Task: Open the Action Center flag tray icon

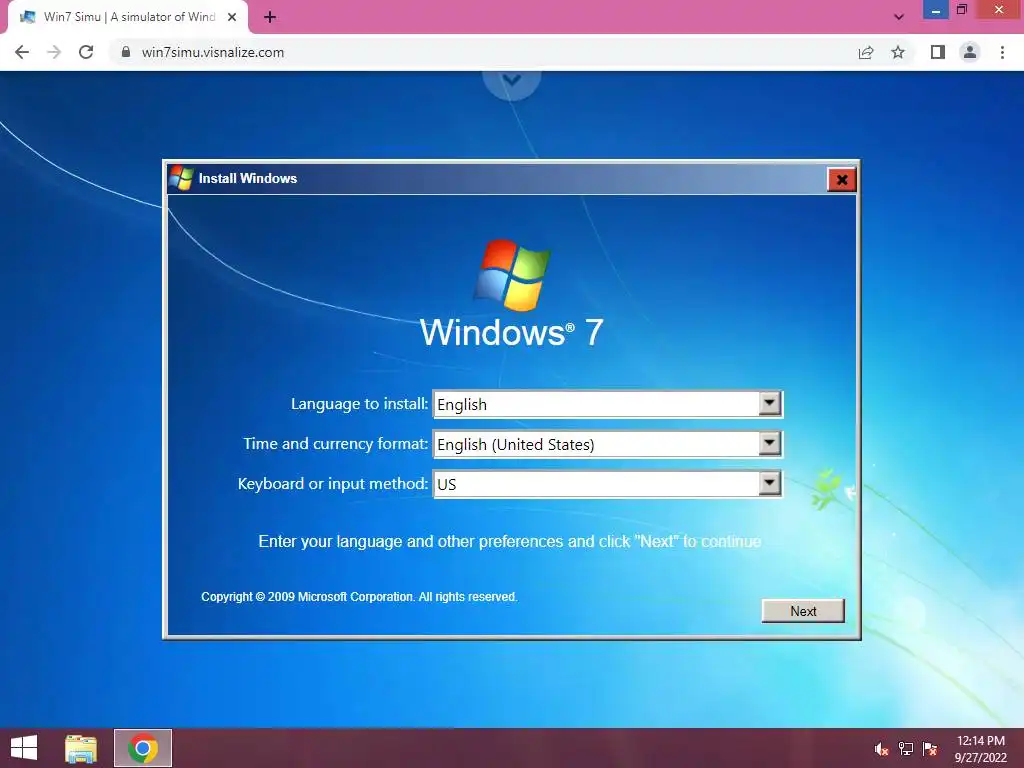Action: click(930, 749)
